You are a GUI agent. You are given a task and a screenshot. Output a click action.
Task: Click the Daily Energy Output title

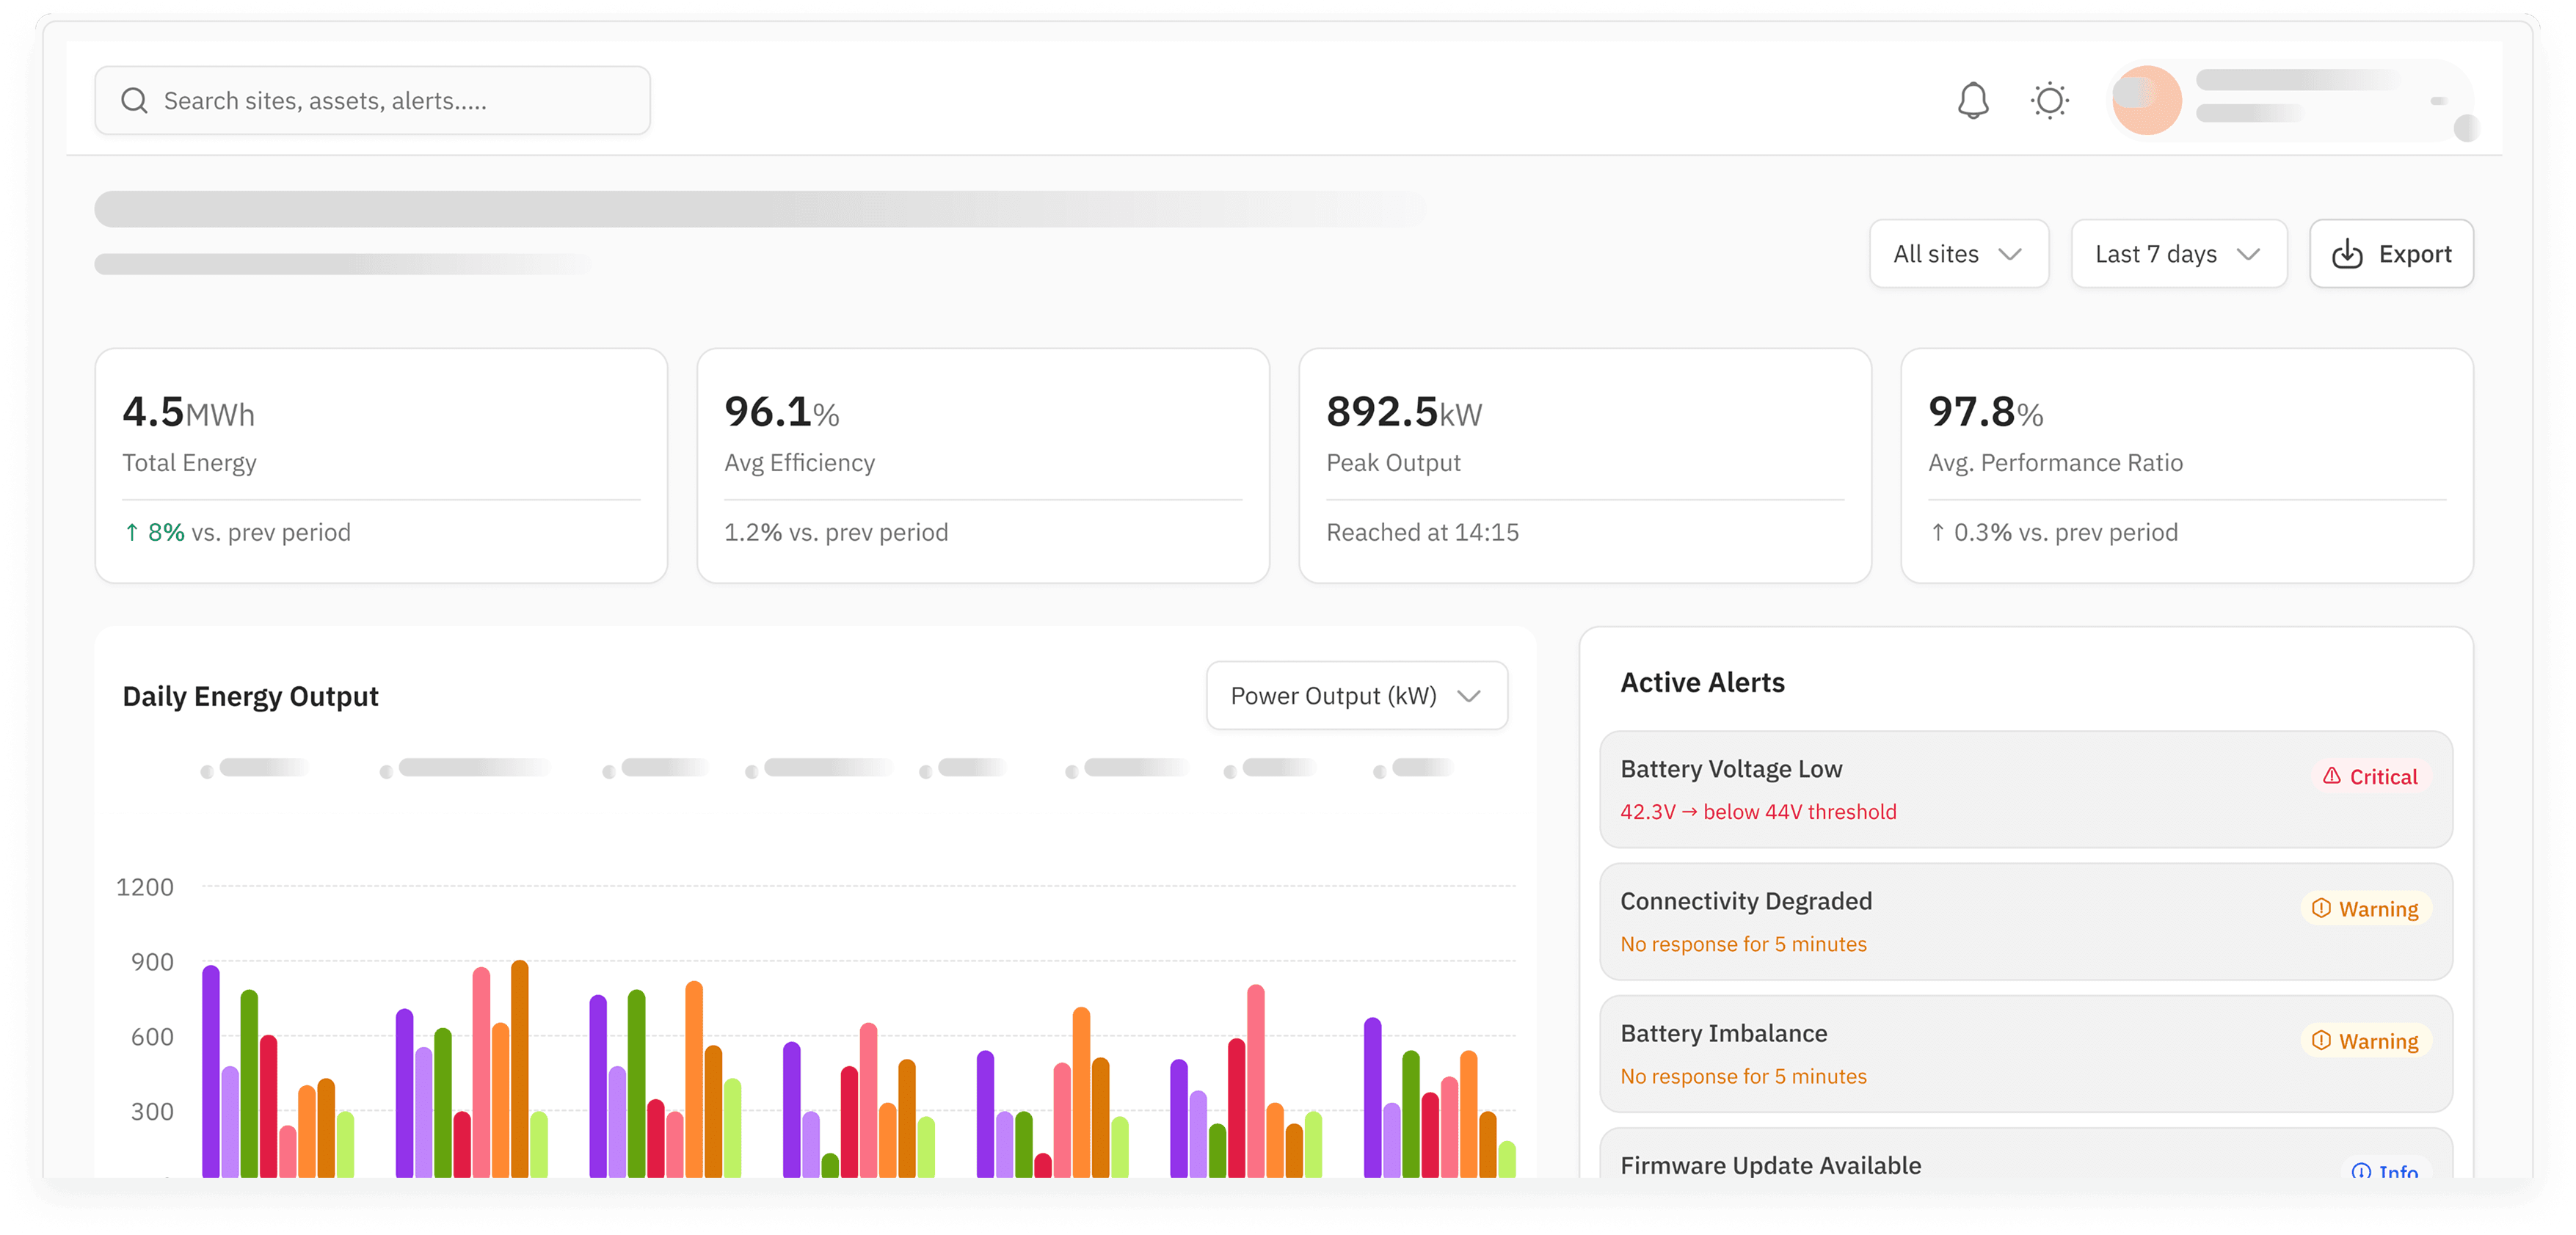pos(250,696)
